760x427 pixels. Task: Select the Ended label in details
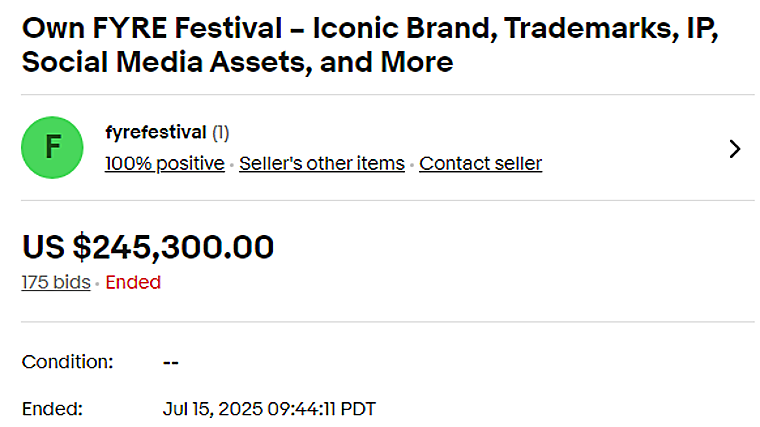pos(52,408)
